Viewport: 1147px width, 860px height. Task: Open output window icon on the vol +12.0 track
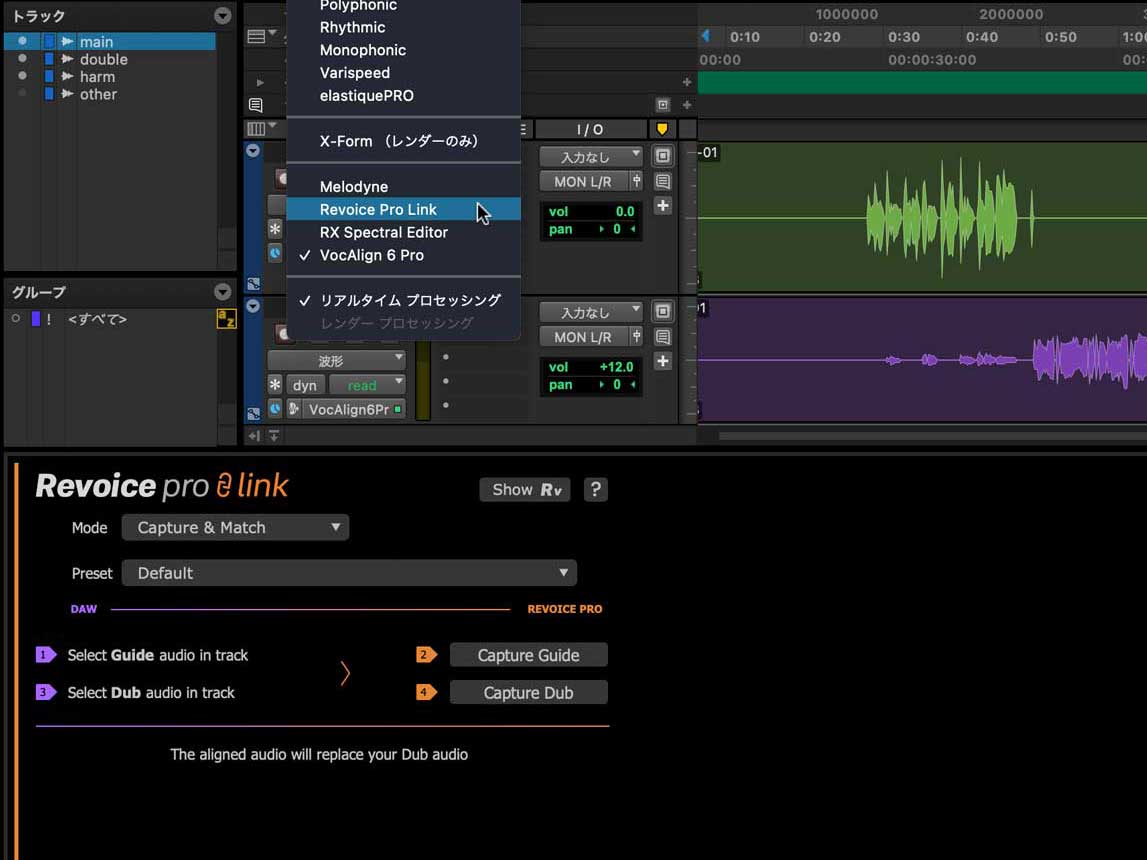click(663, 312)
